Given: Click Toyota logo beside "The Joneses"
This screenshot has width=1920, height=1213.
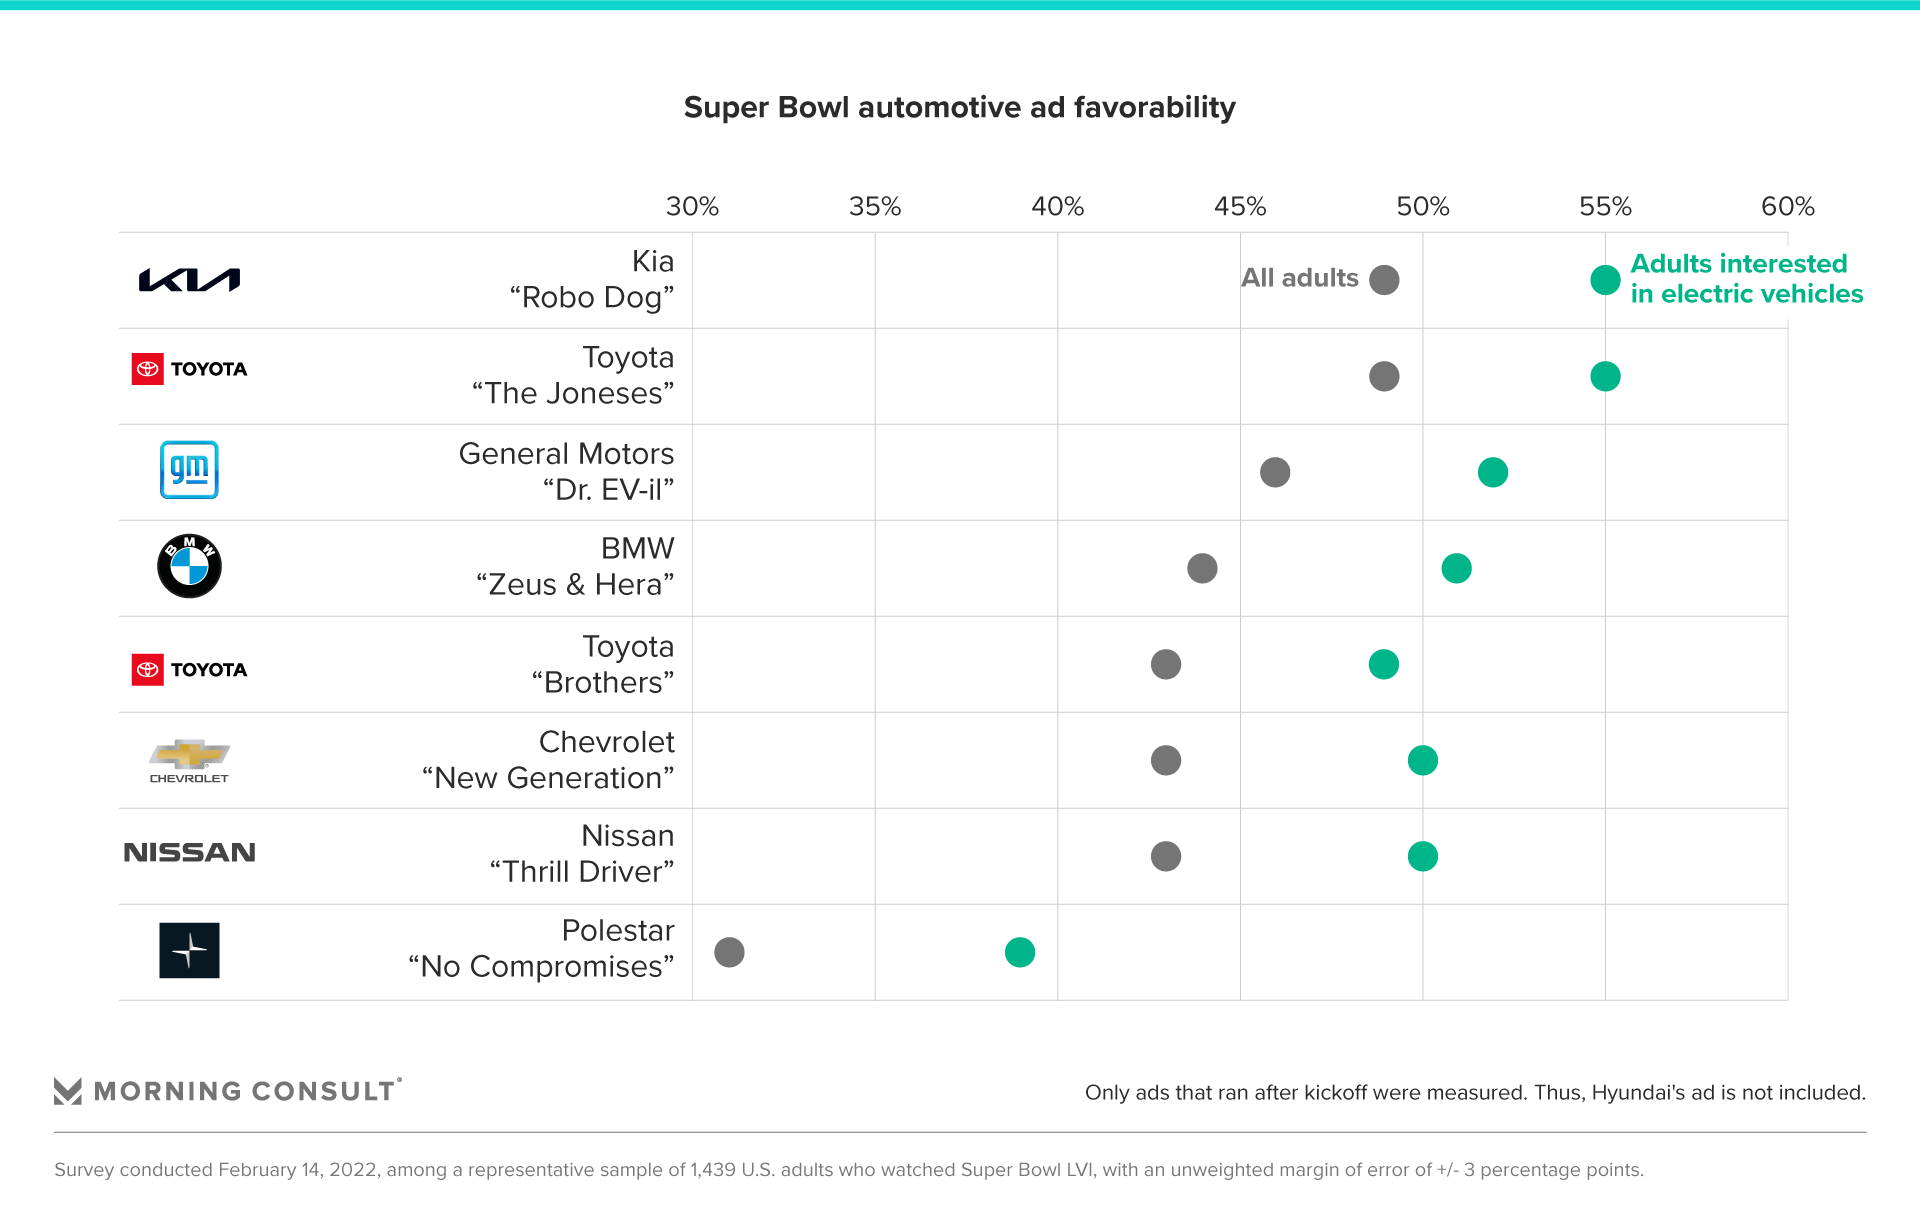Looking at the screenshot, I should pos(189,369).
